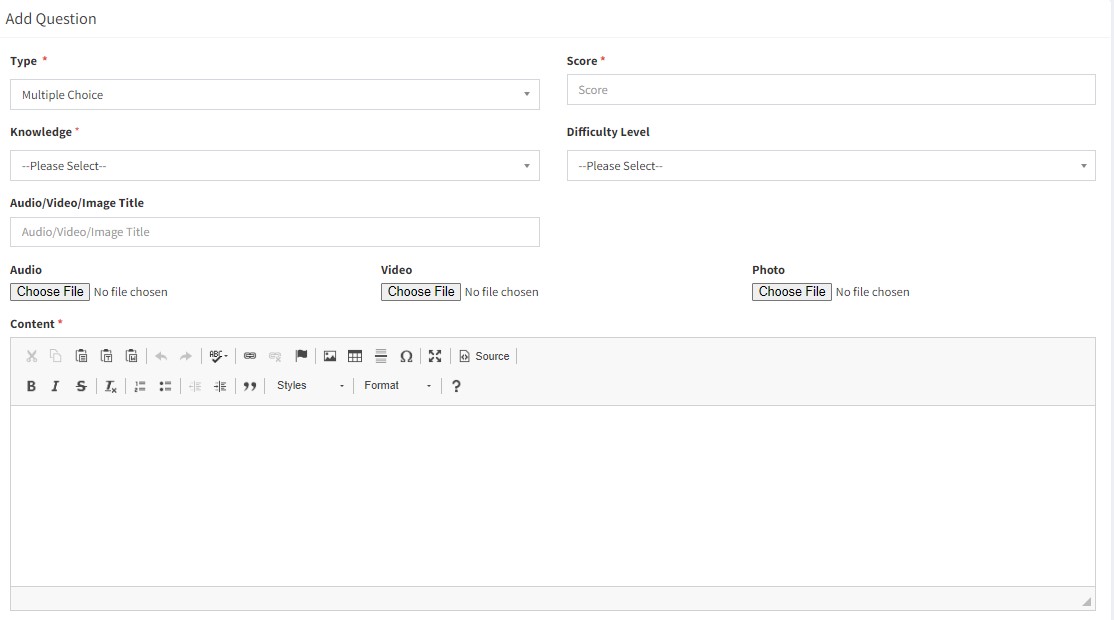Screen dimensions: 1114x620
Task: Toggle Italic text in the editor
Action: 55,386
